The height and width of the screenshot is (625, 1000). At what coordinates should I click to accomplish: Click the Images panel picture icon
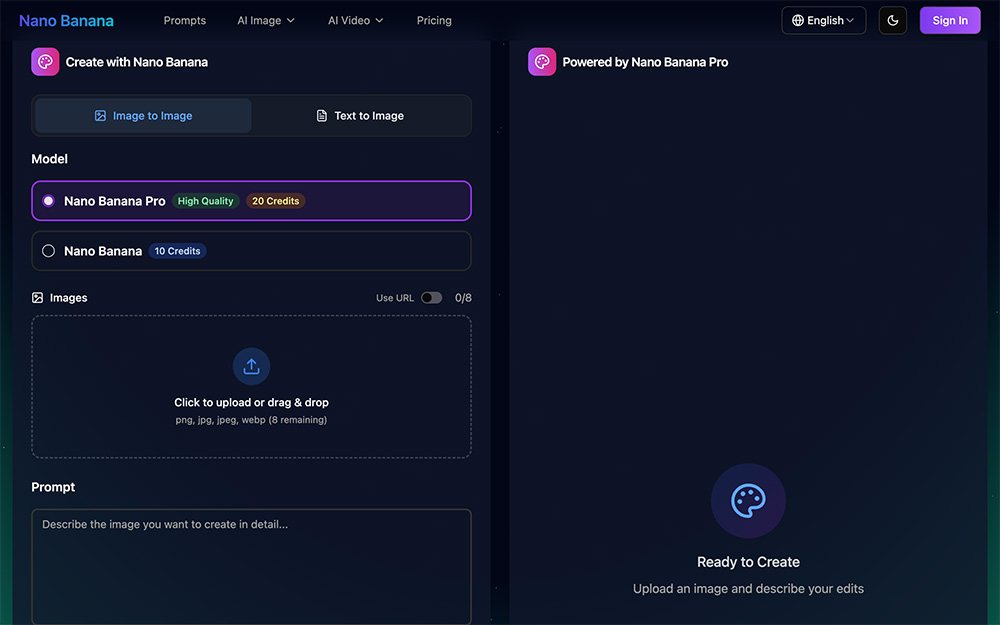point(36,297)
